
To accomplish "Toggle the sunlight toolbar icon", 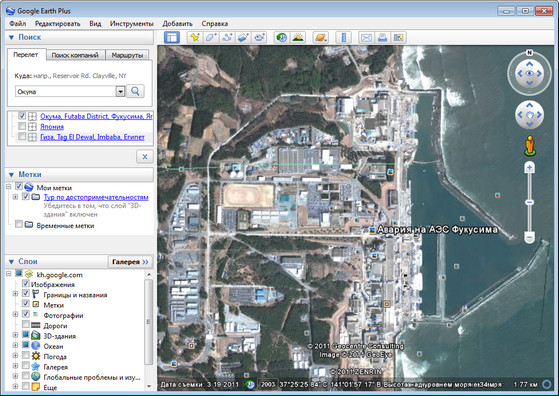I will click(x=298, y=37).
